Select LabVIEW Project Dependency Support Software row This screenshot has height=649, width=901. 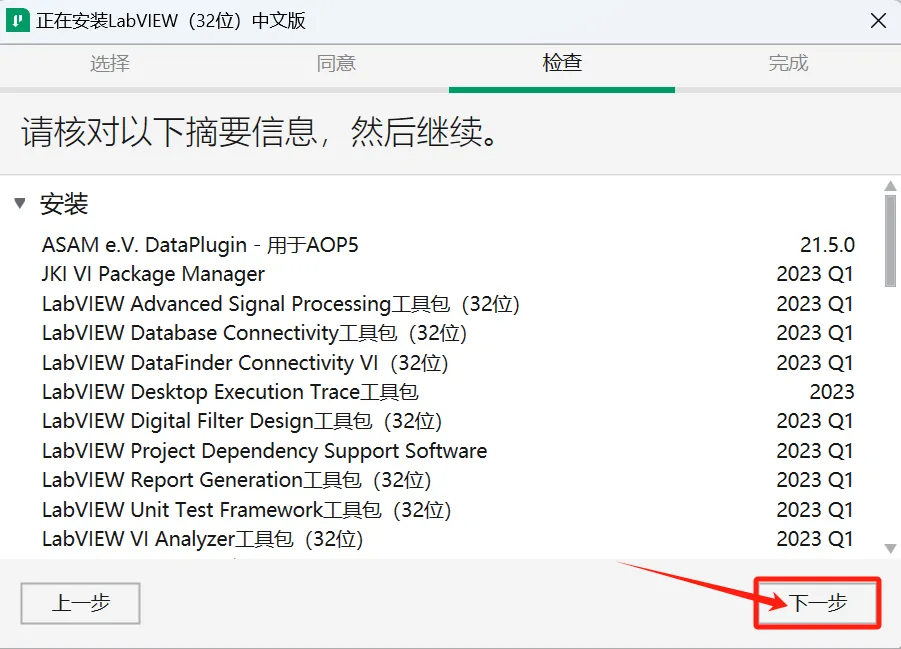pyautogui.click(x=448, y=451)
